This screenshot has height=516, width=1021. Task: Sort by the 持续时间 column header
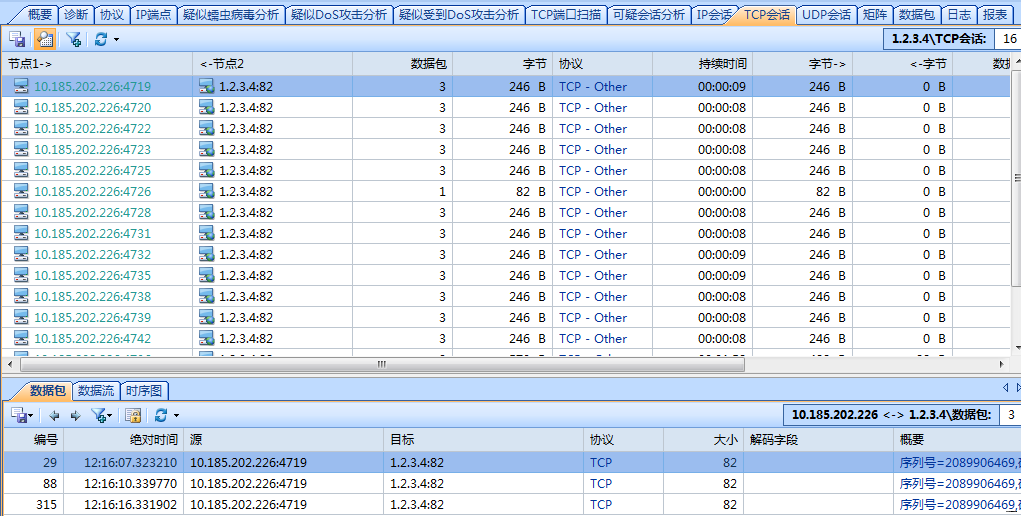coord(722,63)
